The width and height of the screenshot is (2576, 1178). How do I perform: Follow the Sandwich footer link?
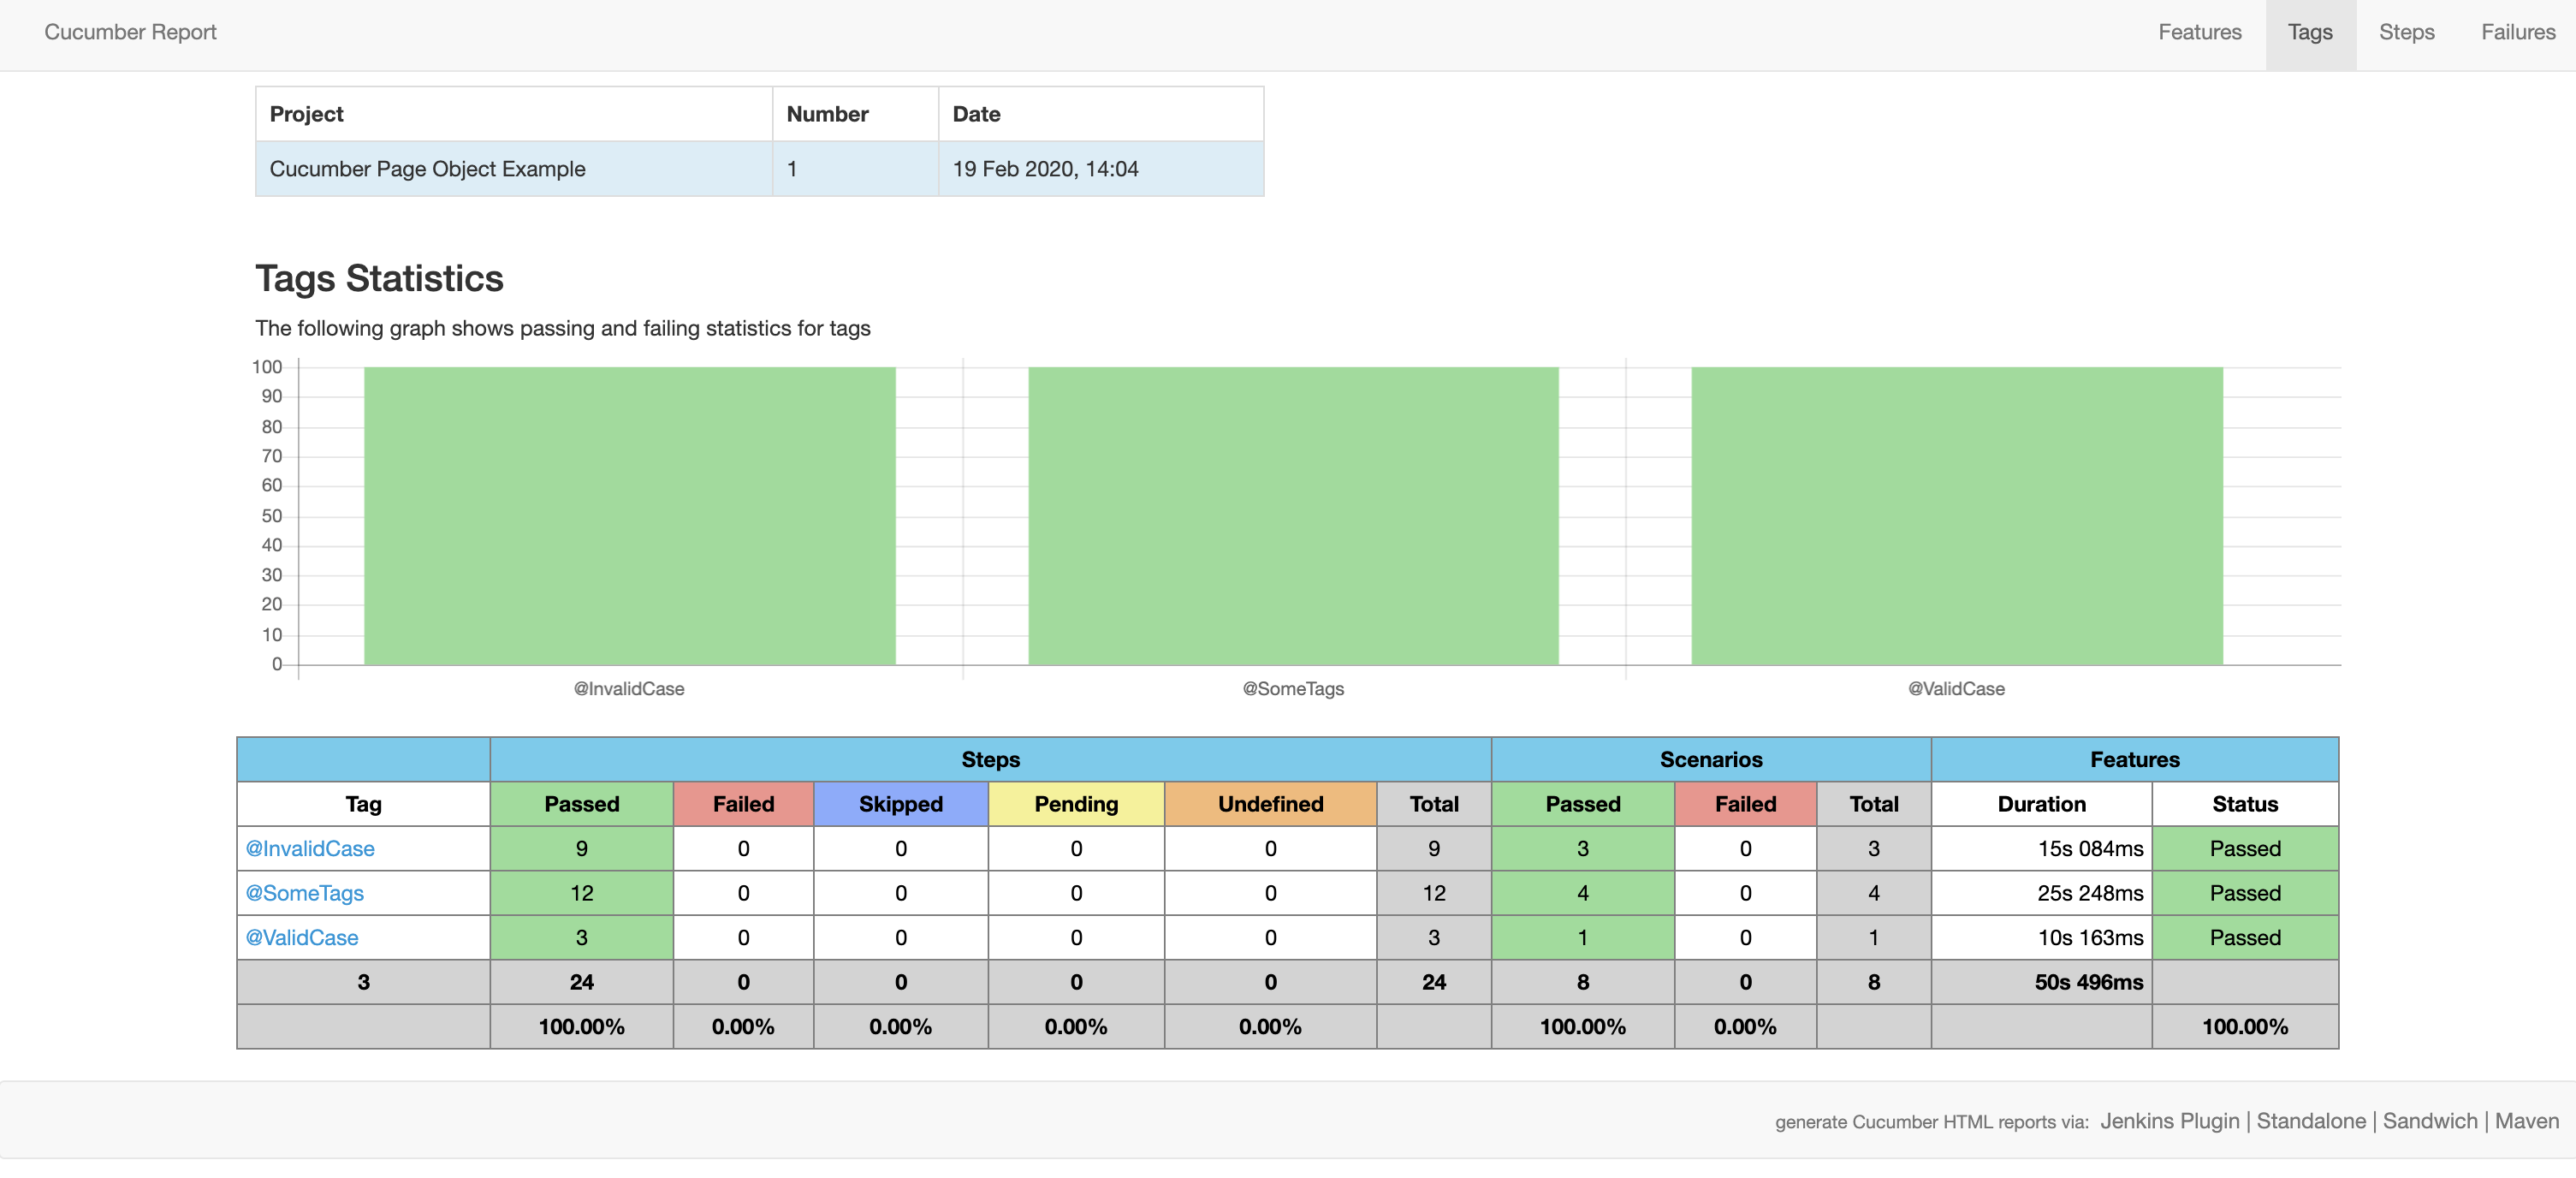click(2429, 1121)
